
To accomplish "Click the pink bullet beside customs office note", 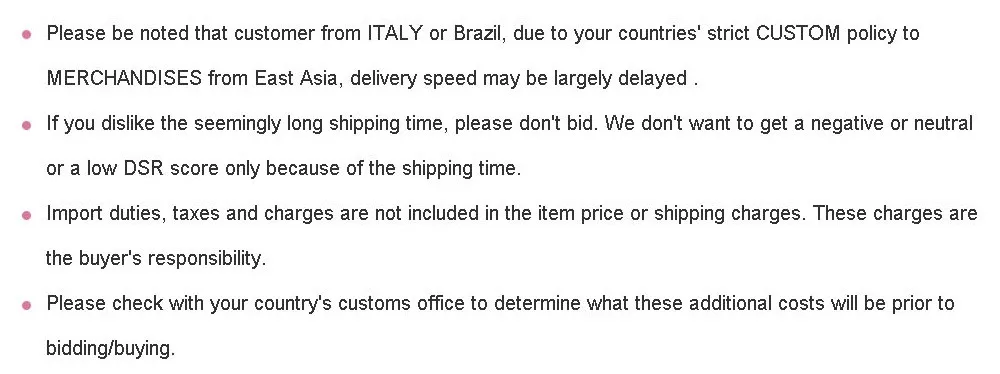I will 26,305.
